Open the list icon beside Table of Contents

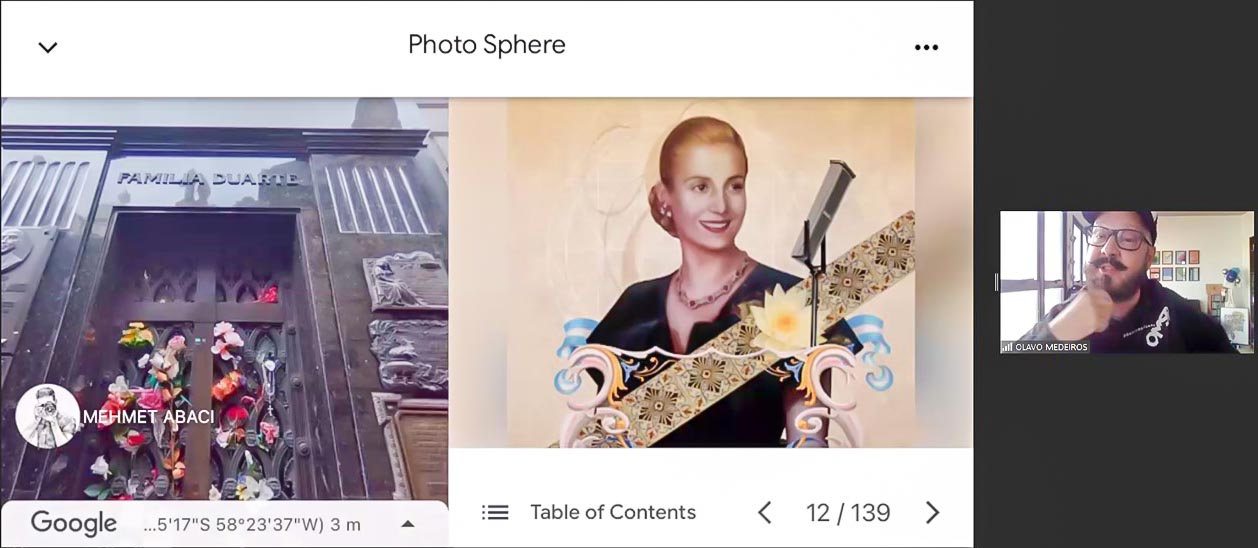point(495,513)
